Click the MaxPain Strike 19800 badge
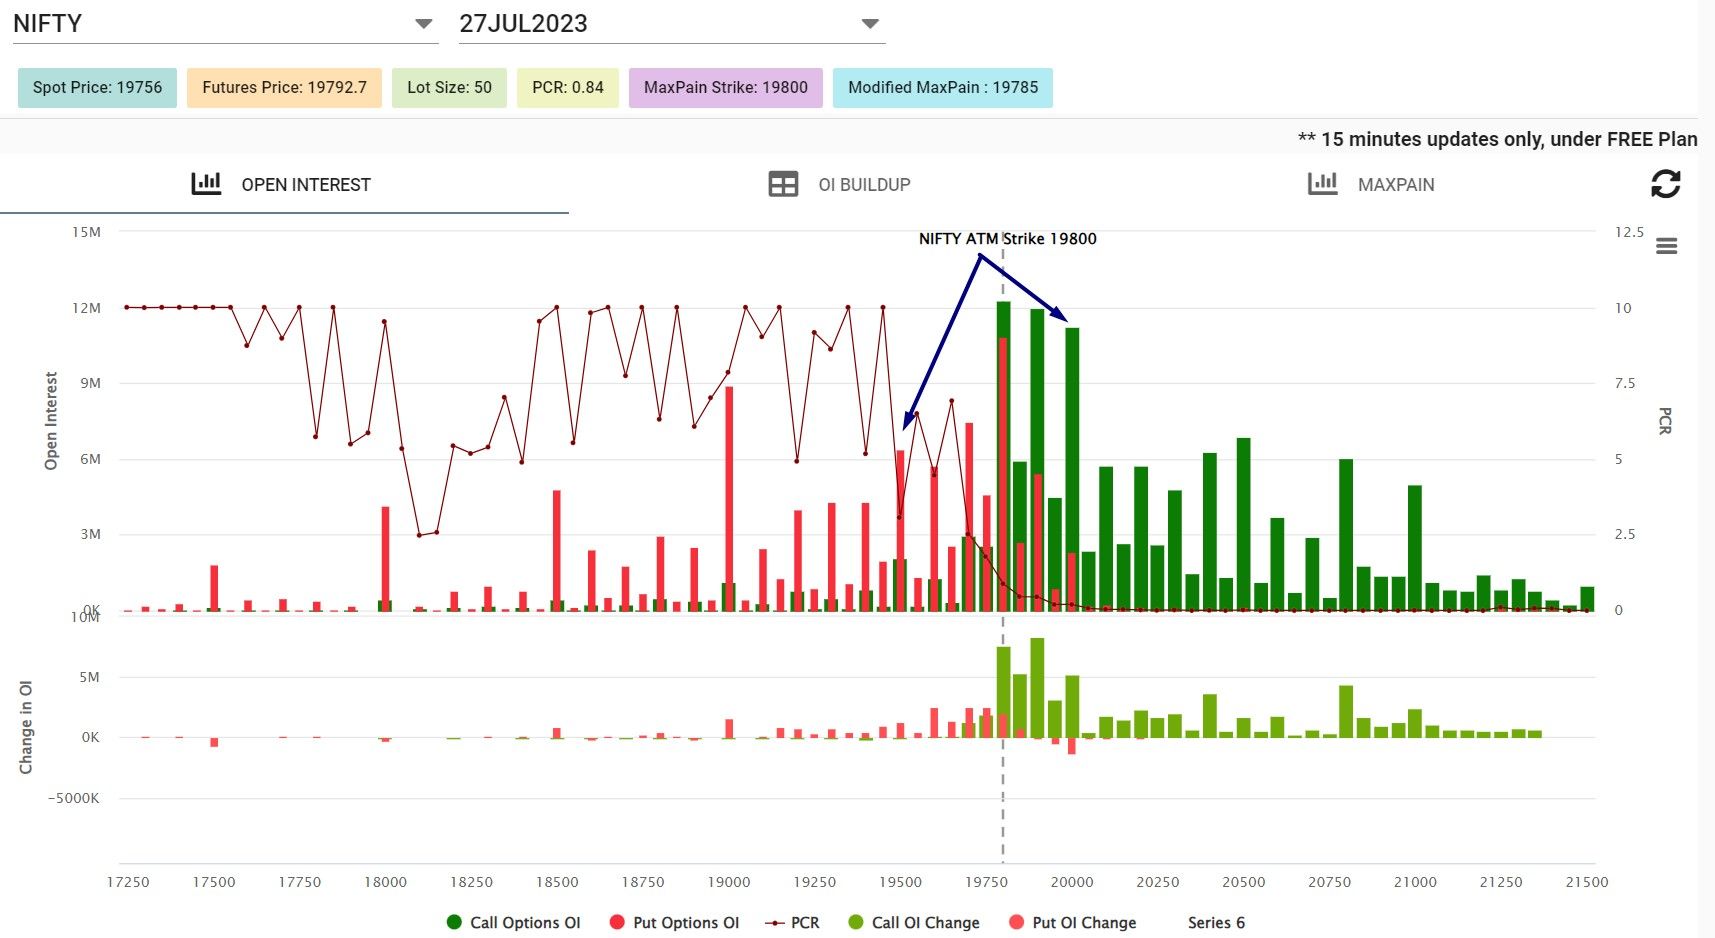Viewport: 1715px width, 938px height. point(726,87)
